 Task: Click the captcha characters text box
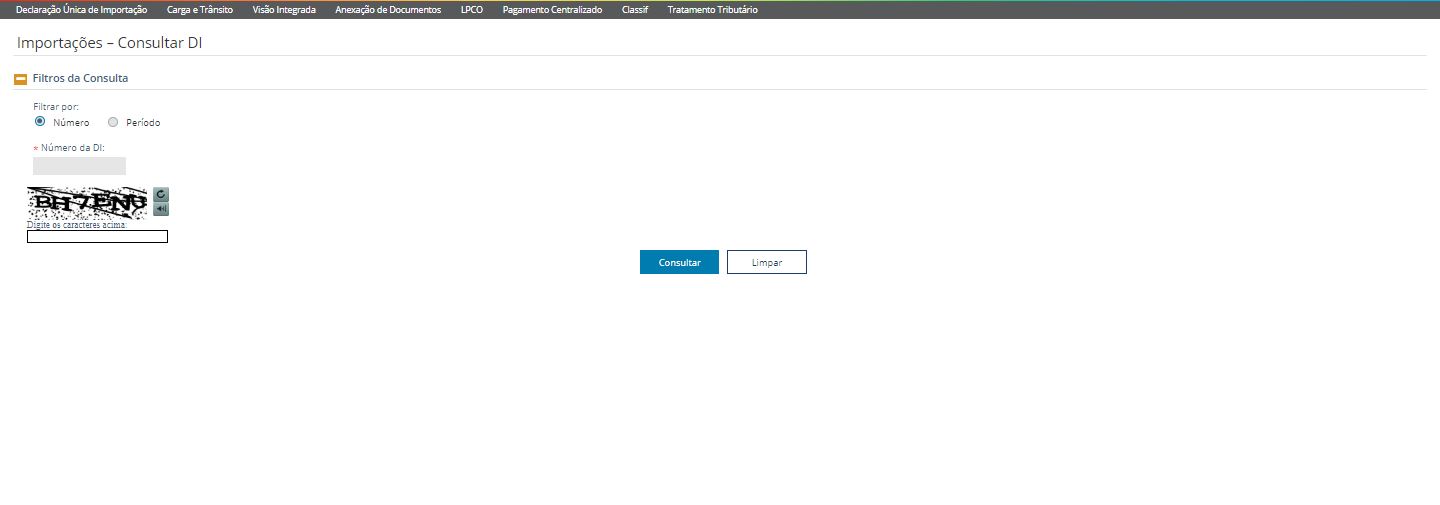pos(97,237)
